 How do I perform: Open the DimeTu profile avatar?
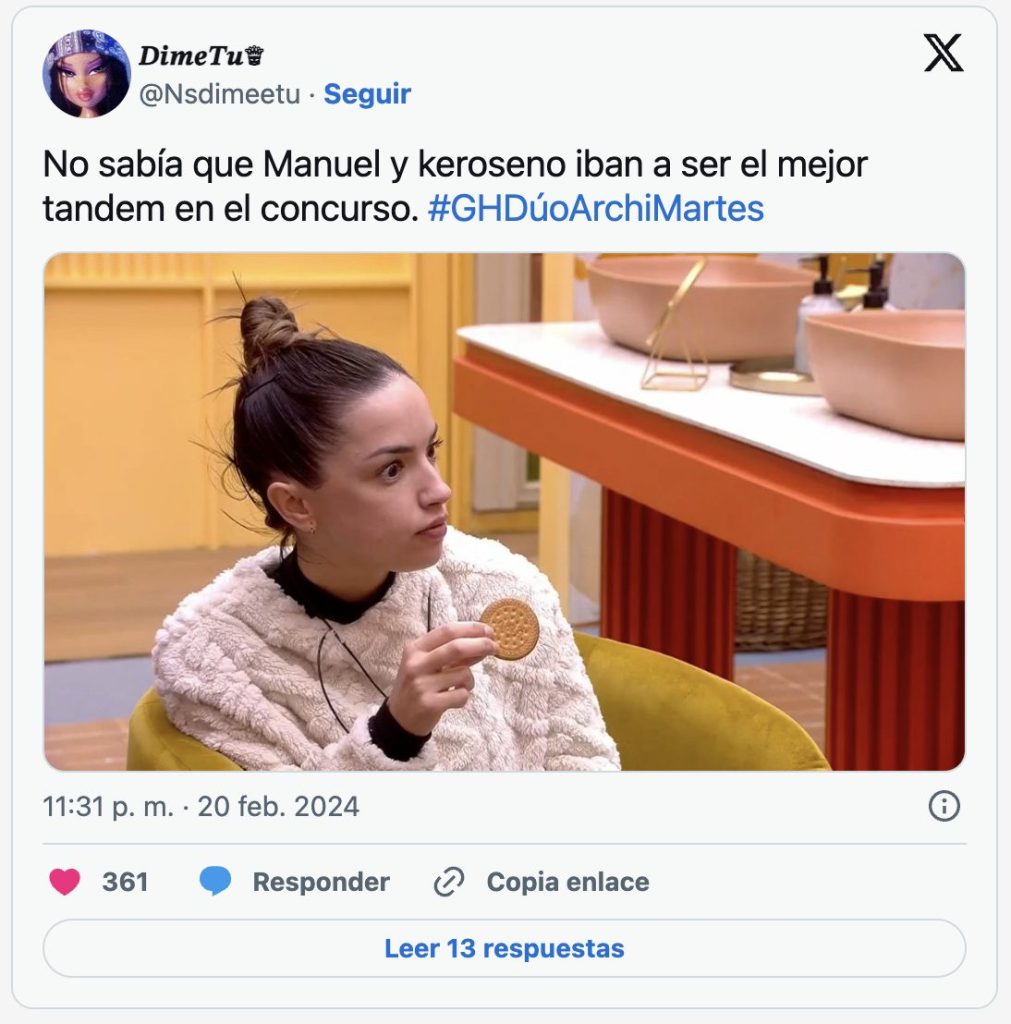click(x=86, y=74)
